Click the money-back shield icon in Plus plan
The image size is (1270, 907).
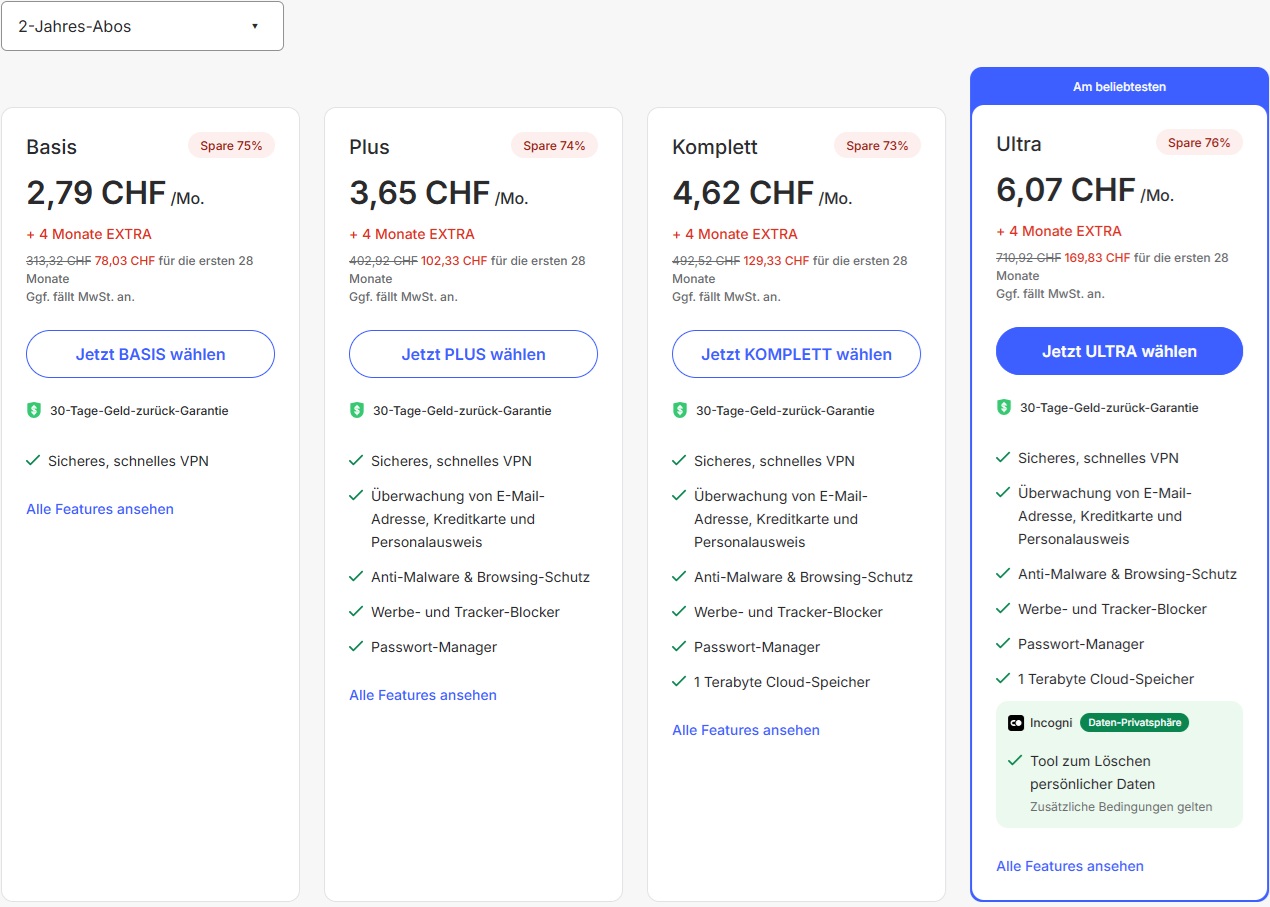pos(357,411)
